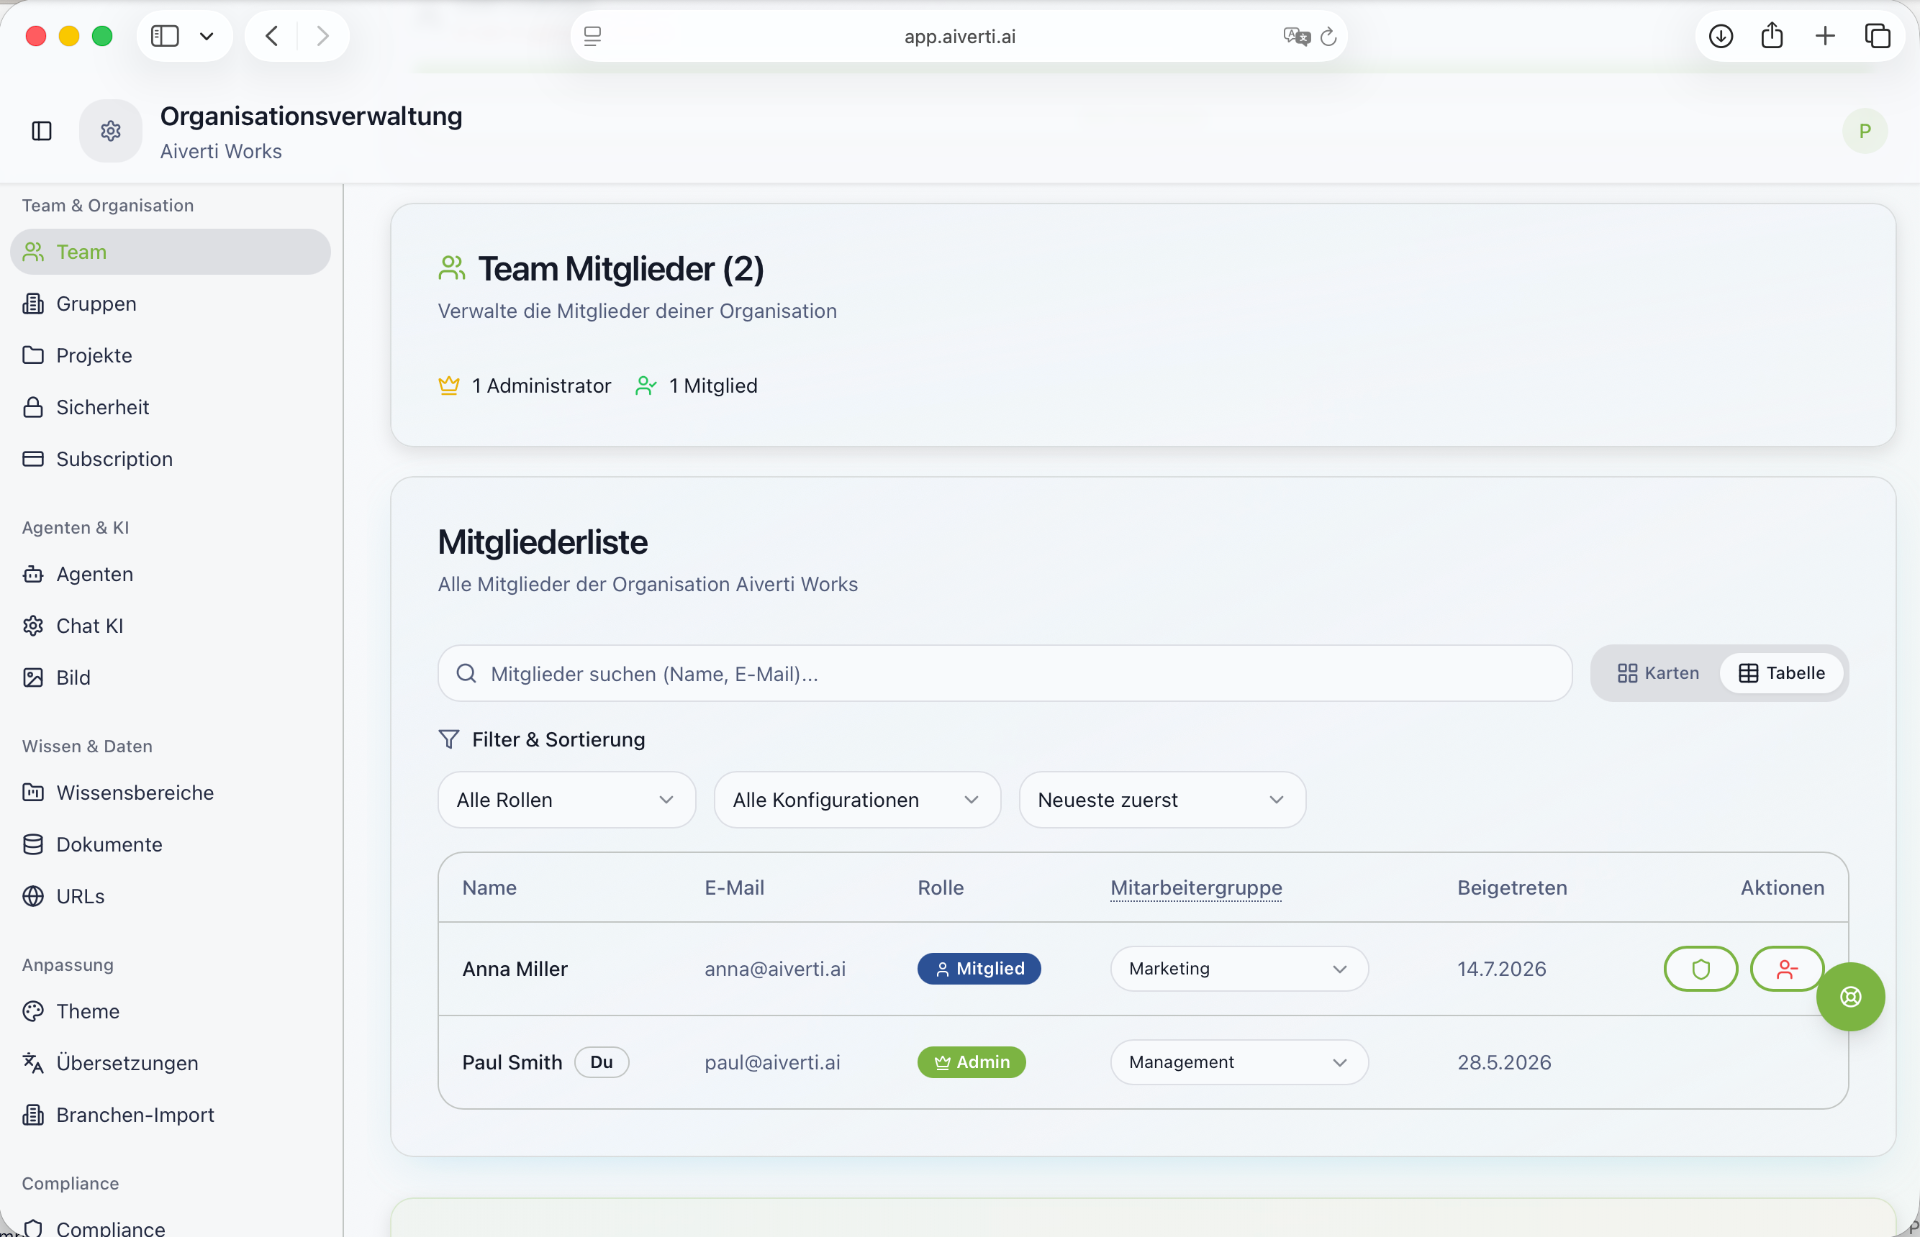The height and width of the screenshot is (1237, 1920).
Task: Click the Mitglied role badge for Anna
Action: coord(979,968)
